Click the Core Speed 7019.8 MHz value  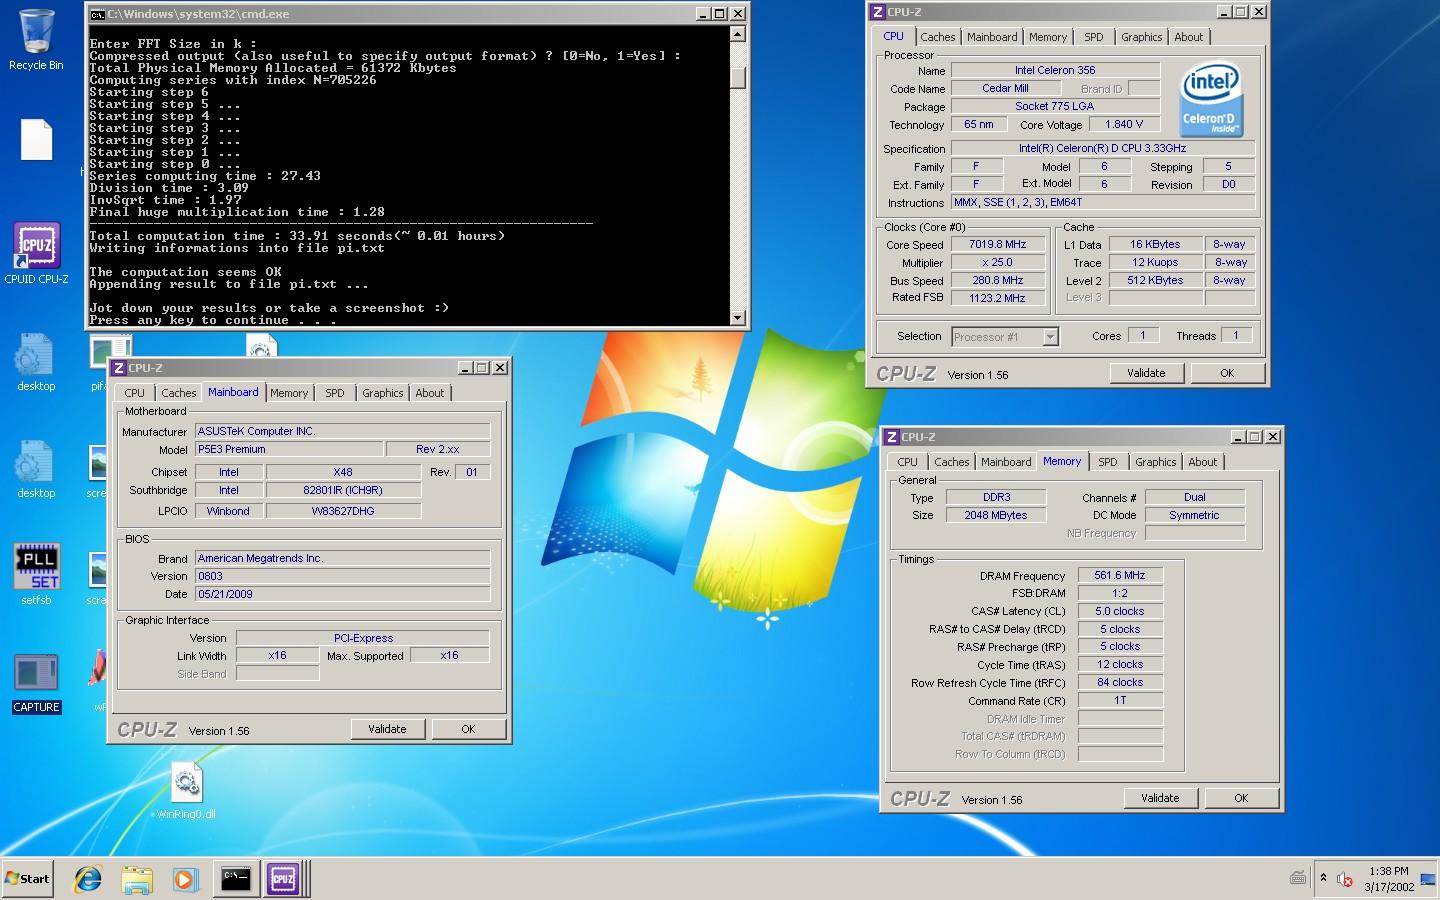[998, 244]
